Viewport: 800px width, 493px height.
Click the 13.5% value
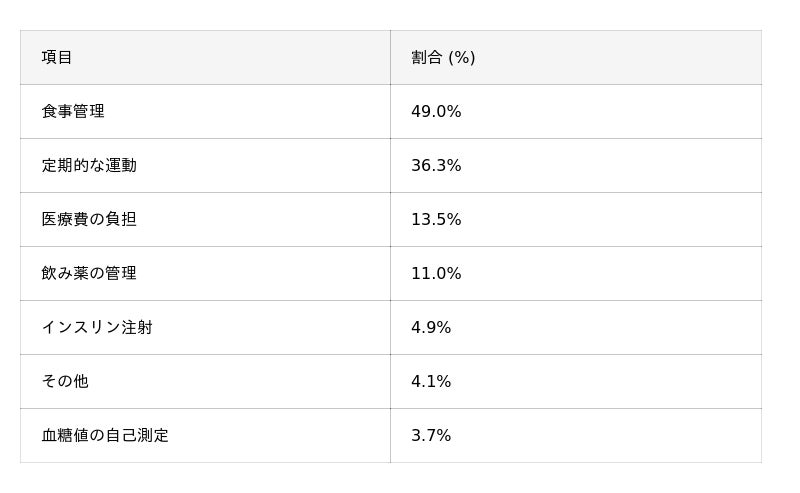coord(436,220)
